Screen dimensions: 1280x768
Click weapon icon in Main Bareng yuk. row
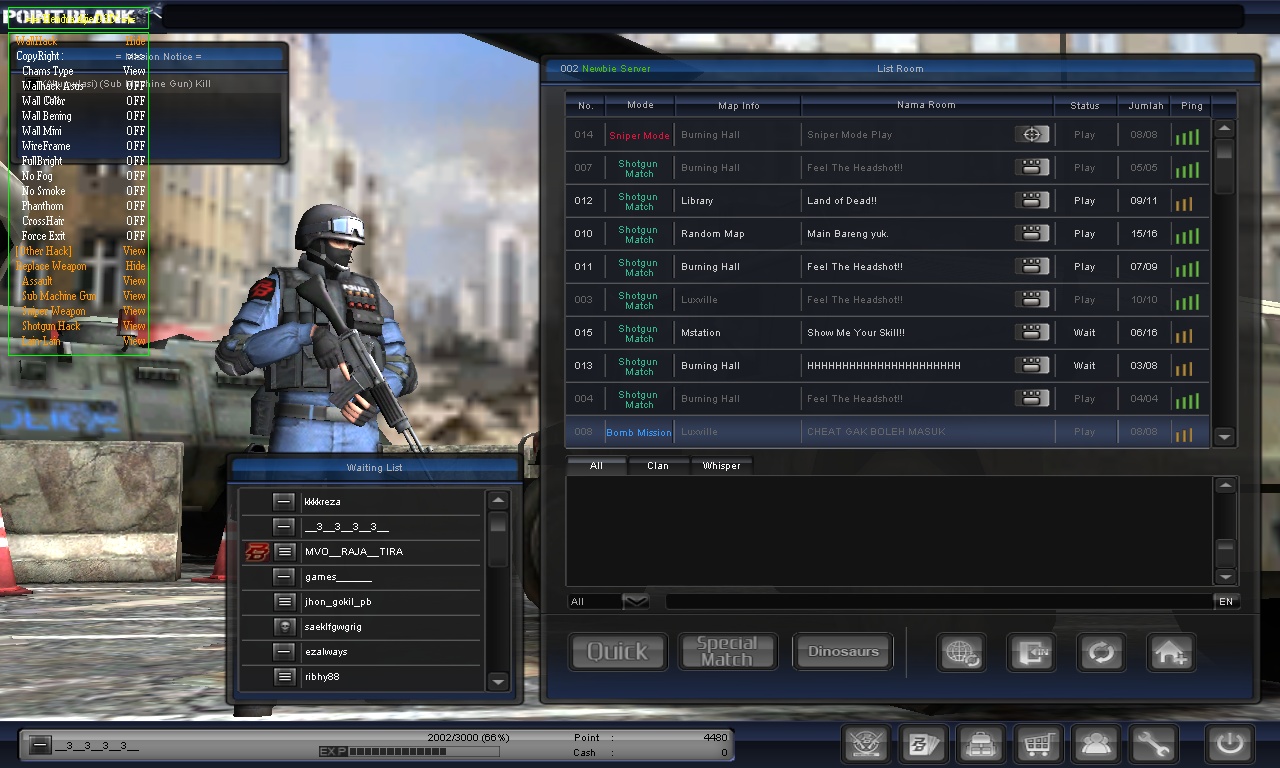(1033, 233)
